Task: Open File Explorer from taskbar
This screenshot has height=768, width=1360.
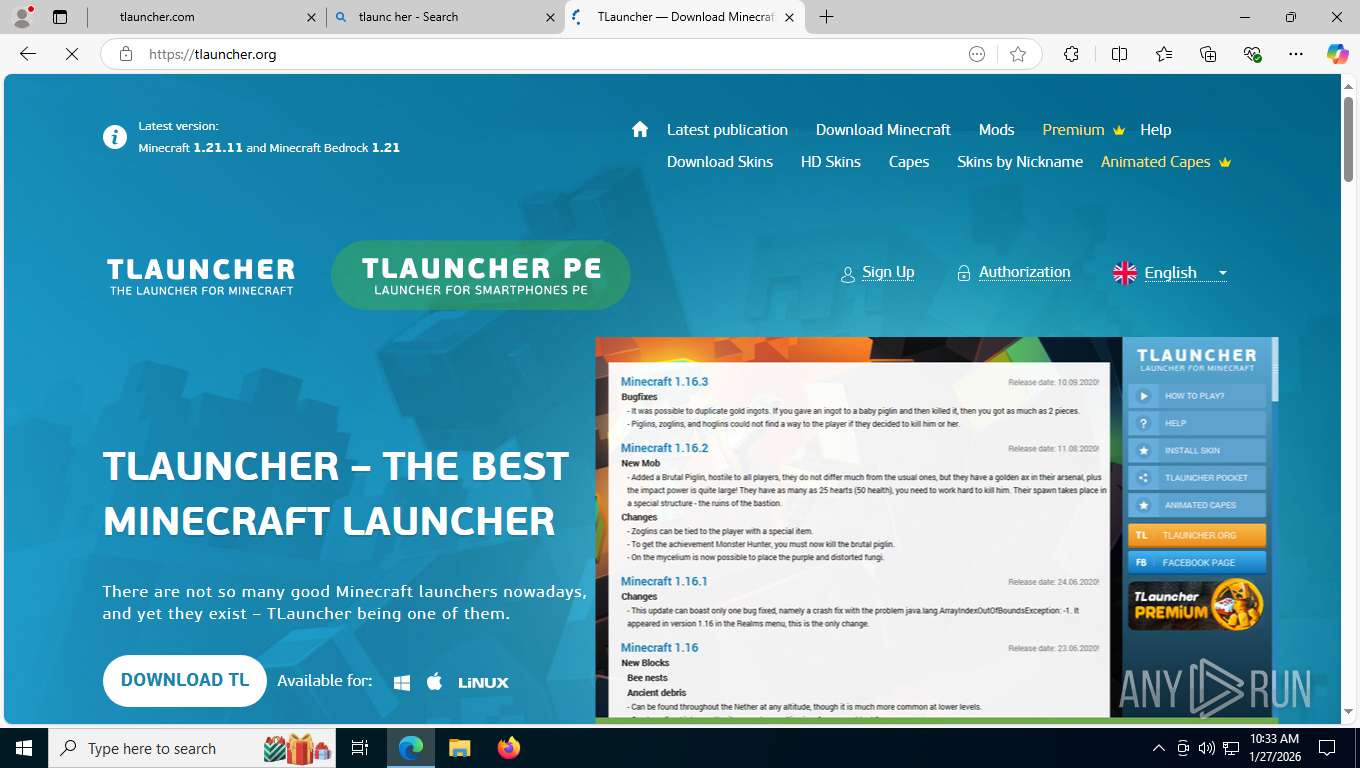Action: (x=459, y=748)
